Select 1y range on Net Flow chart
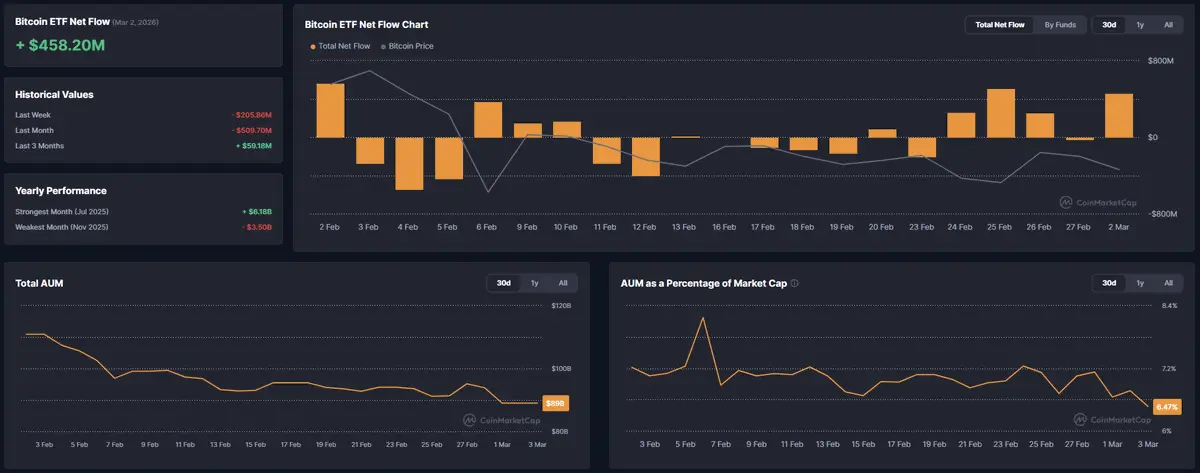This screenshot has width=1200, height=473. tap(1140, 25)
